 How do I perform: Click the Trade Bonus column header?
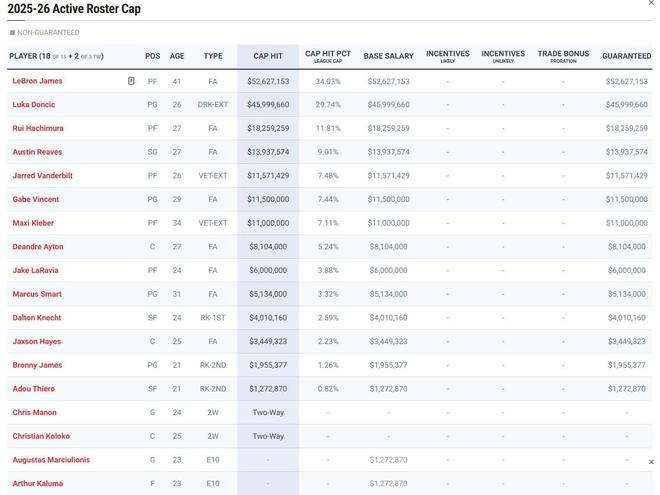563,56
